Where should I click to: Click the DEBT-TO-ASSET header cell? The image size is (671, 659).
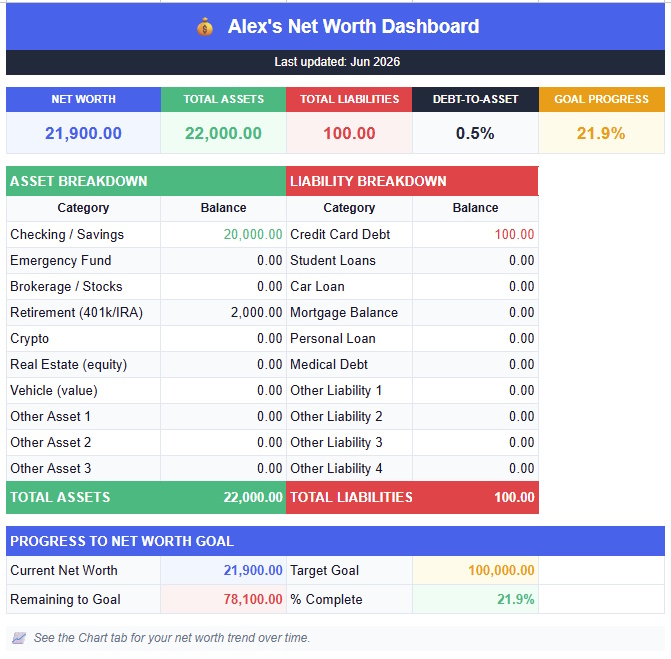pos(475,99)
